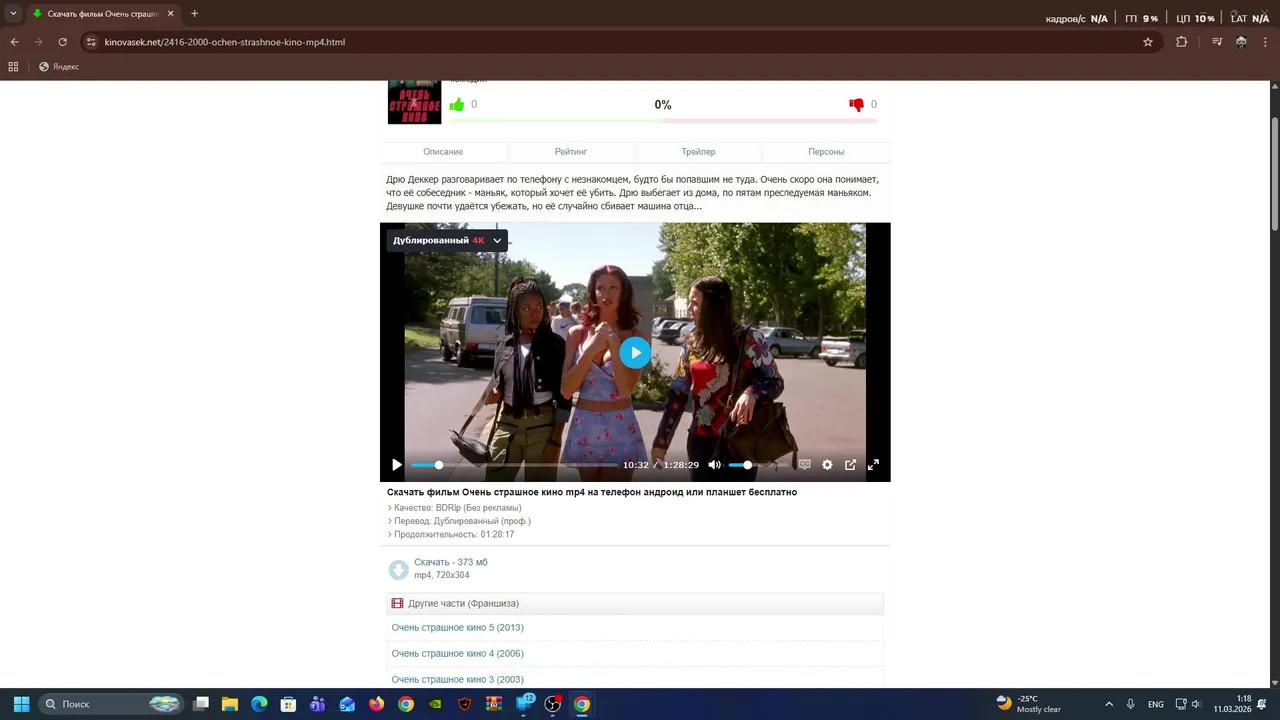Open Microsoft Store from taskbar
1280x720 pixels.
pyautogui.click(x=288, y=704)
